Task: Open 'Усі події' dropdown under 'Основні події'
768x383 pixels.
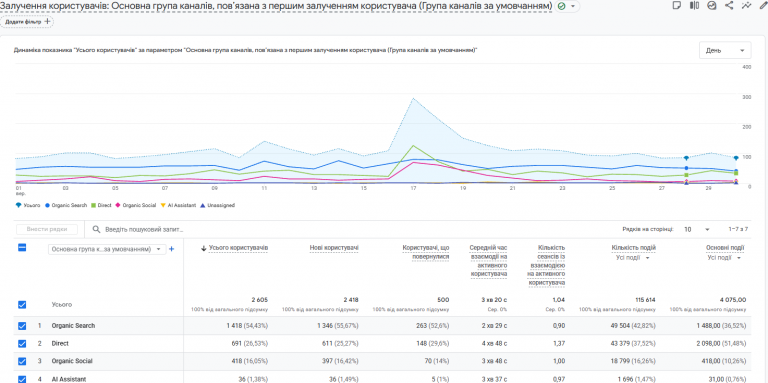Action: [x=723, y=258]
